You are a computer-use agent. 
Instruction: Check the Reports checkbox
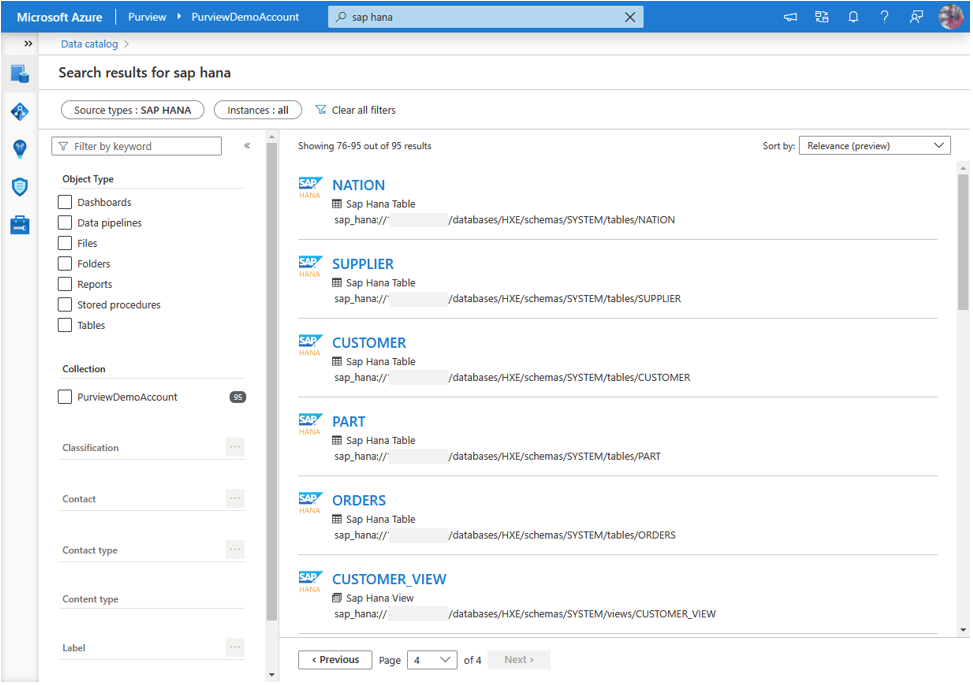pos(65,284)
